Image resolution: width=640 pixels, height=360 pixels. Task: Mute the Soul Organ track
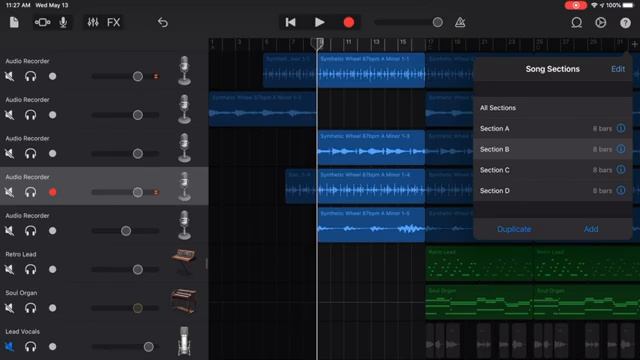pyautogui.click(x=9, y=308)
